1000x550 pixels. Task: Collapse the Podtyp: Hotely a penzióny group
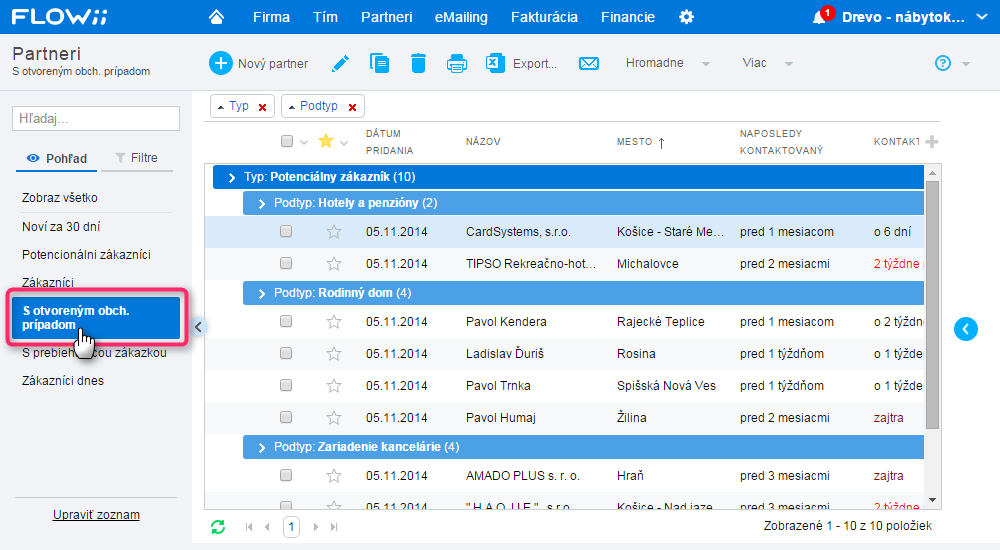[x=261, y=204]
